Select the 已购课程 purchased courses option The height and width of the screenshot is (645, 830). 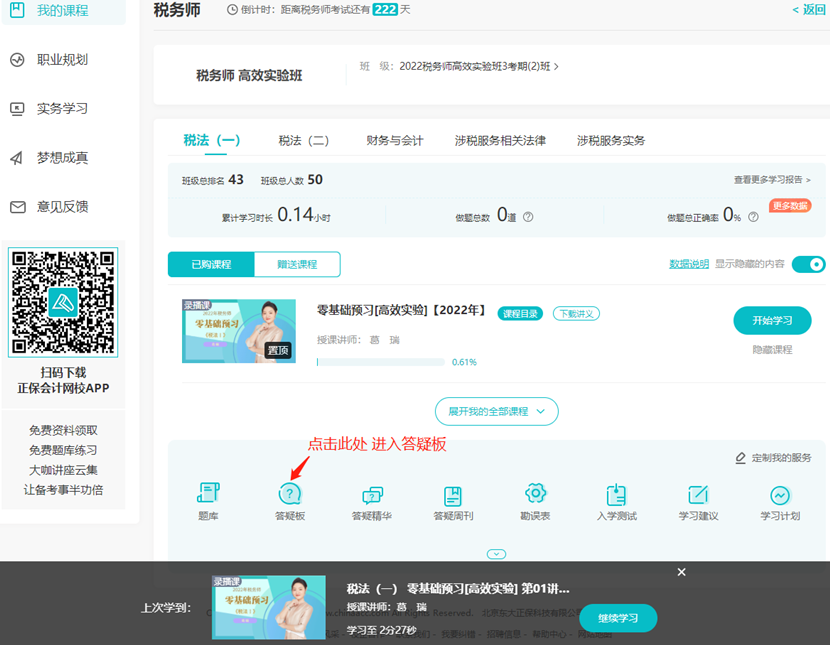click(211, 264)
